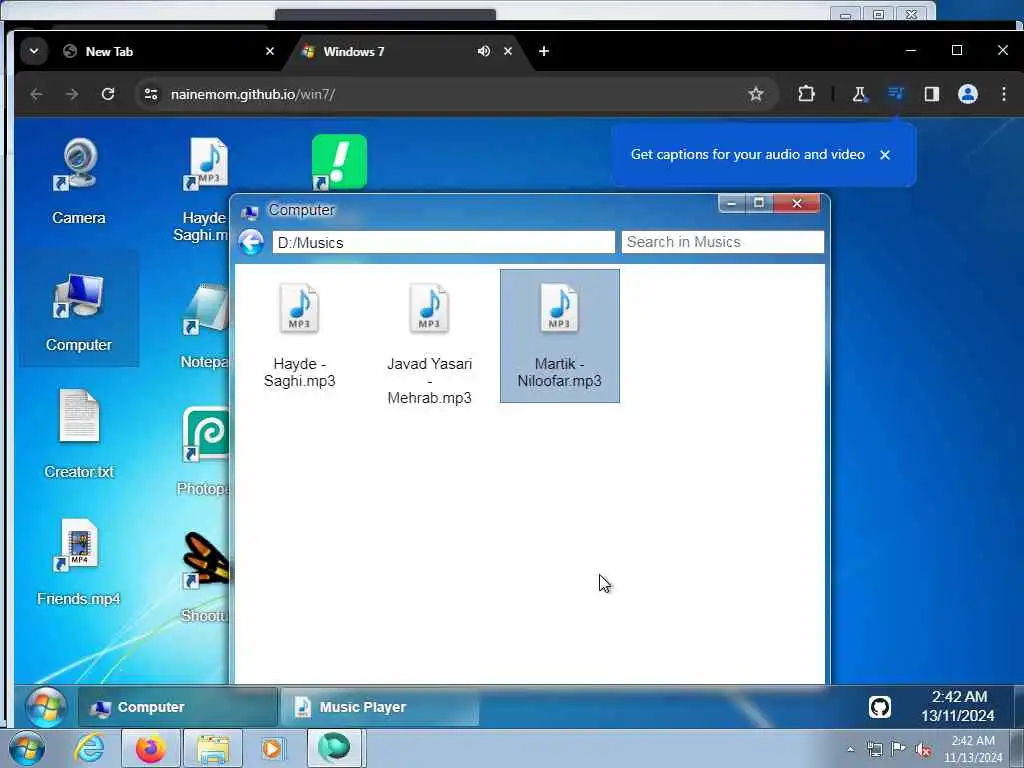Select the Javad Yasari - Mehrab.mp3 file
Image resolution: width=1024 pixels, height=768 pixels.
tap(429, 344)
